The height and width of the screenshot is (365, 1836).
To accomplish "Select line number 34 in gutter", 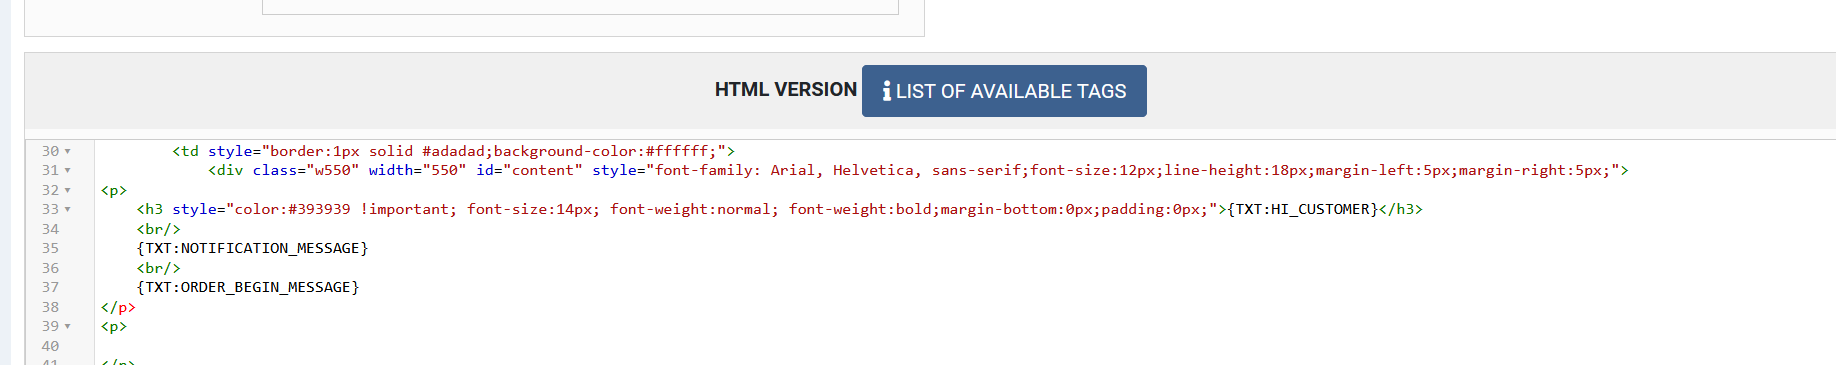I will click(x=50, y=229).
